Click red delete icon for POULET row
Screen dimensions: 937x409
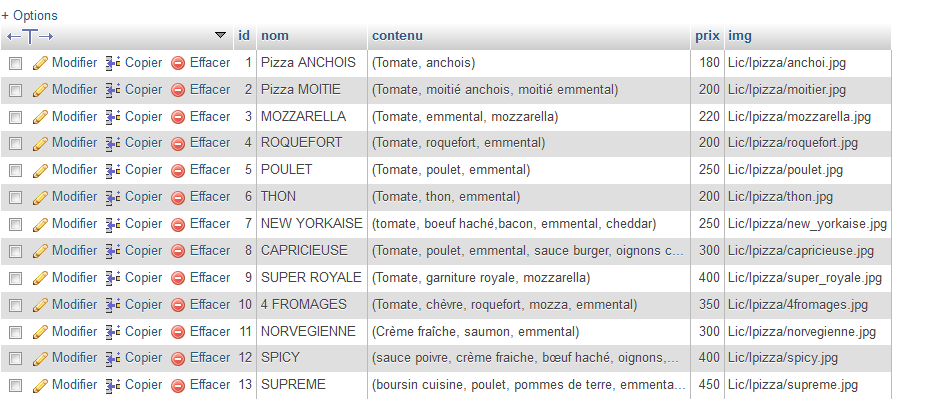178,170
